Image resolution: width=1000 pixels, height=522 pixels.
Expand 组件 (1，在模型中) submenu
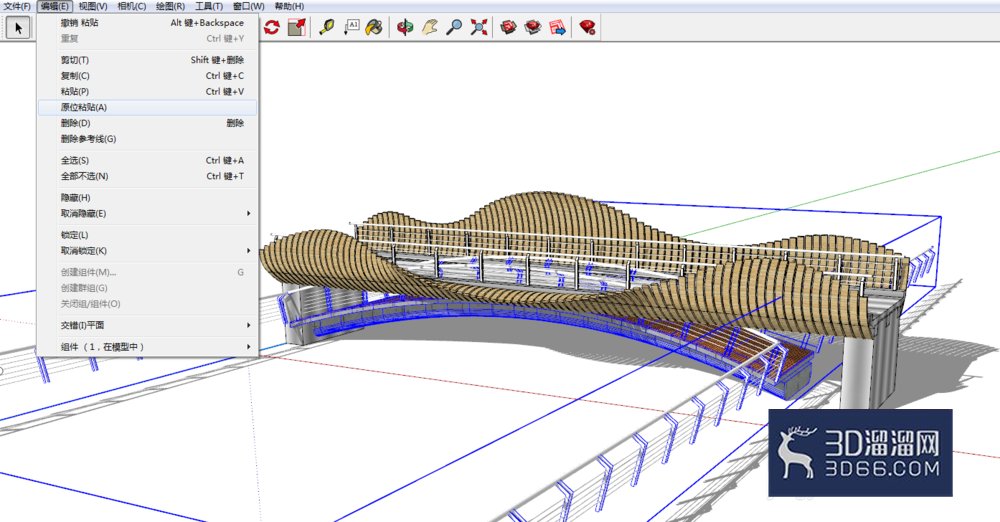click(x=147, y=347)
